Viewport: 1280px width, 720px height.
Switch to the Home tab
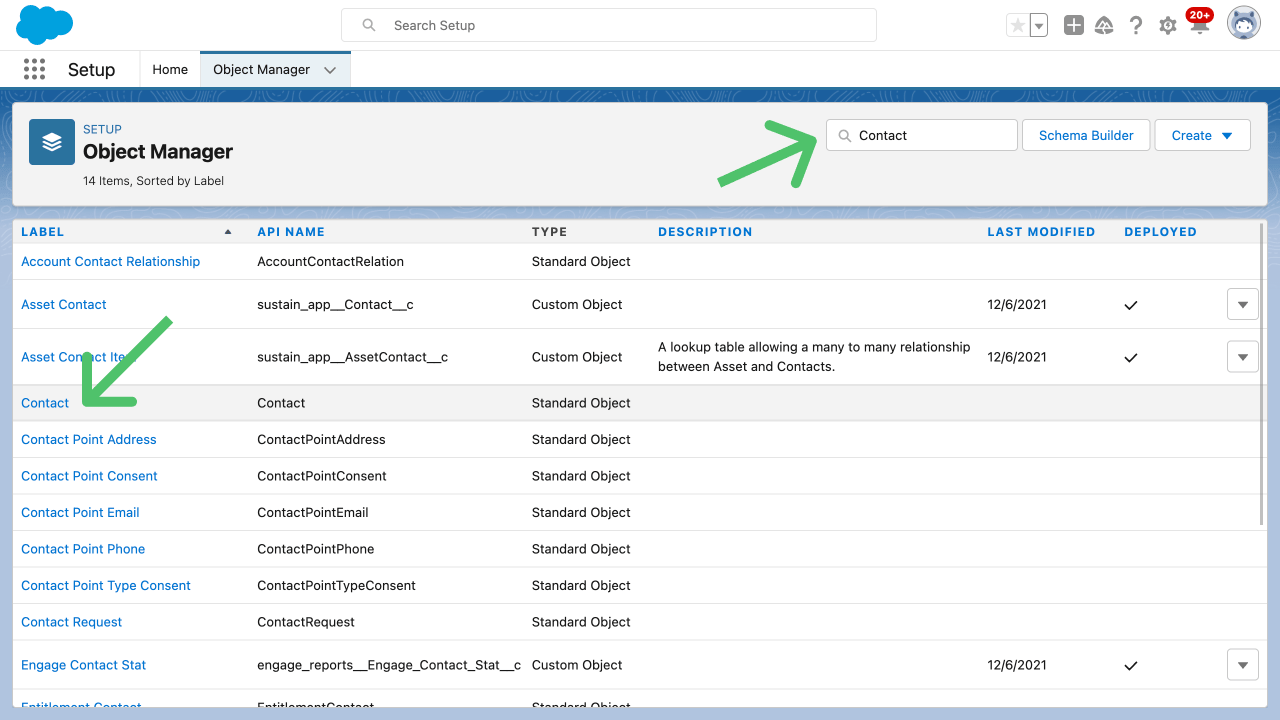point(170,69)
